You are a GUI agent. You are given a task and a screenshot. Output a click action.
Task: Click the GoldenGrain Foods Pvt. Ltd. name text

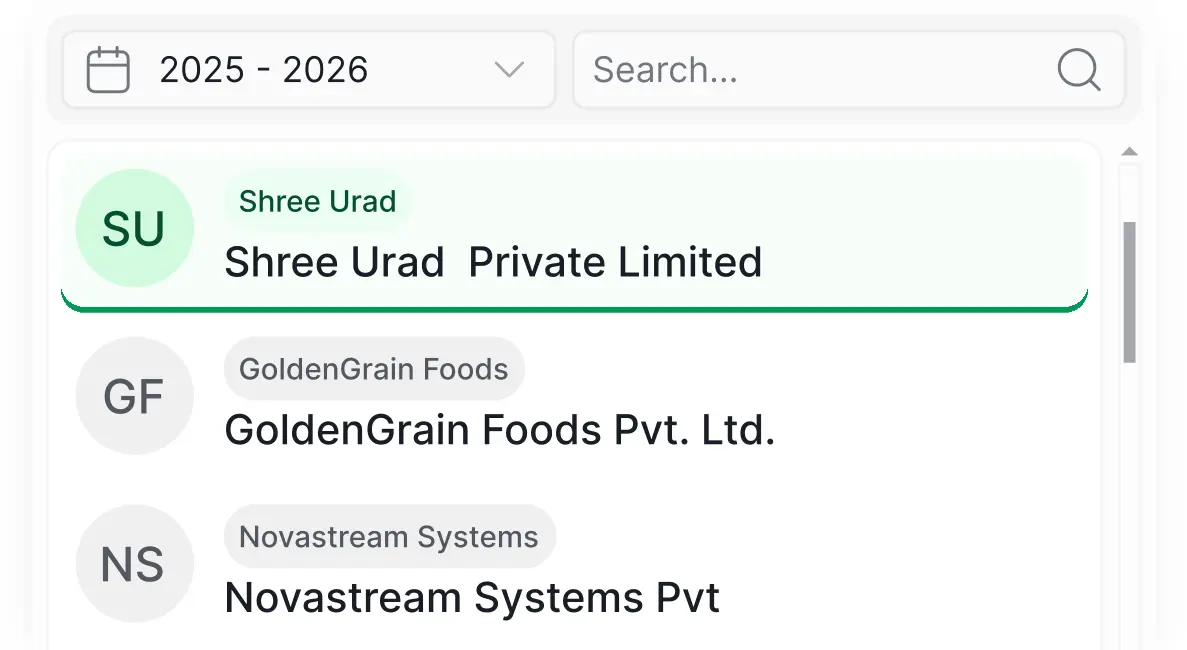pos(500,430)
